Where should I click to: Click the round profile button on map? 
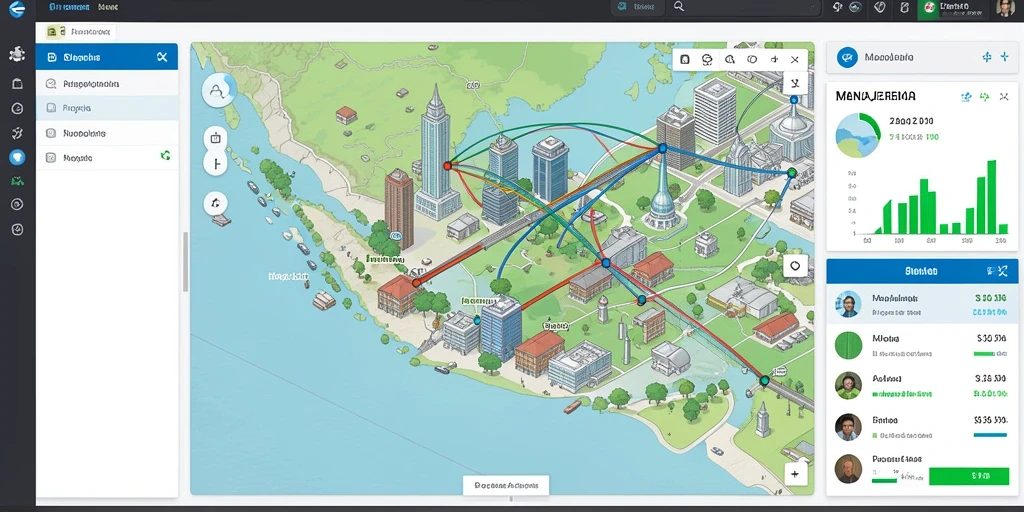click(219, 91)
